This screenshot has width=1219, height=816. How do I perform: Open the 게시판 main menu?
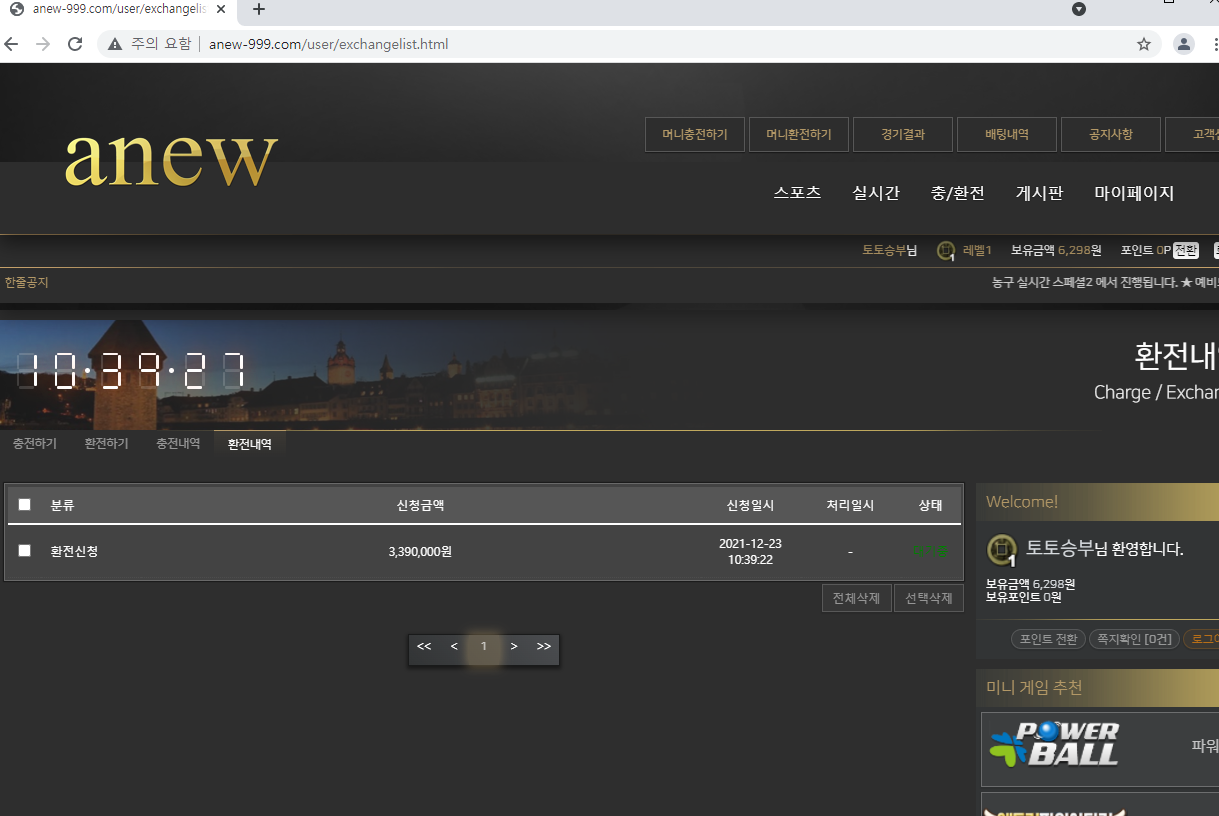(x=1040, y=193)
